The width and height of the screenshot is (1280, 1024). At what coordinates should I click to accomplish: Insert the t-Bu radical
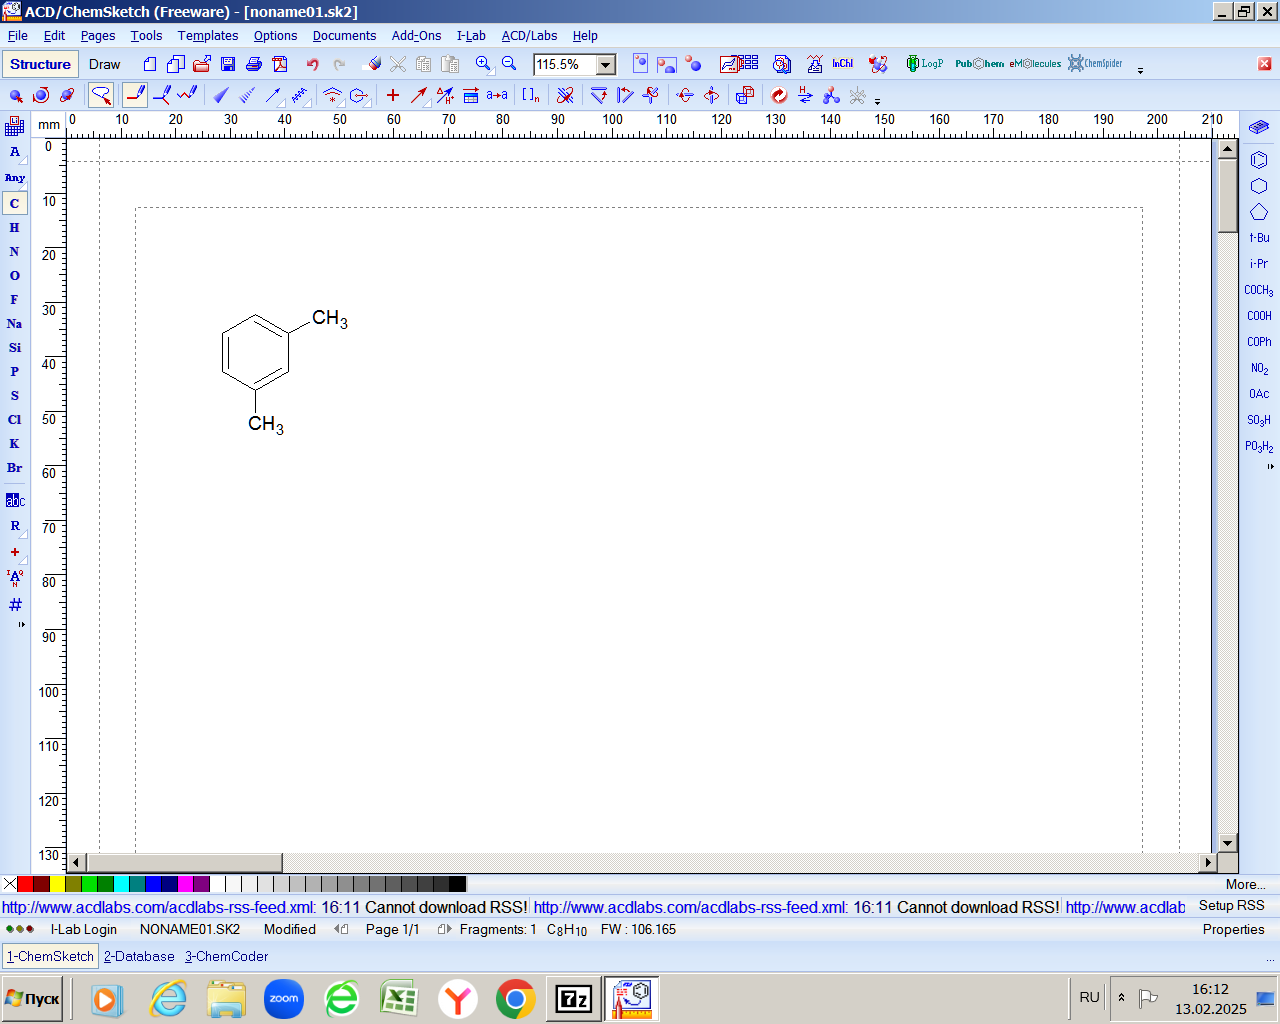(x=1259, y=238)
